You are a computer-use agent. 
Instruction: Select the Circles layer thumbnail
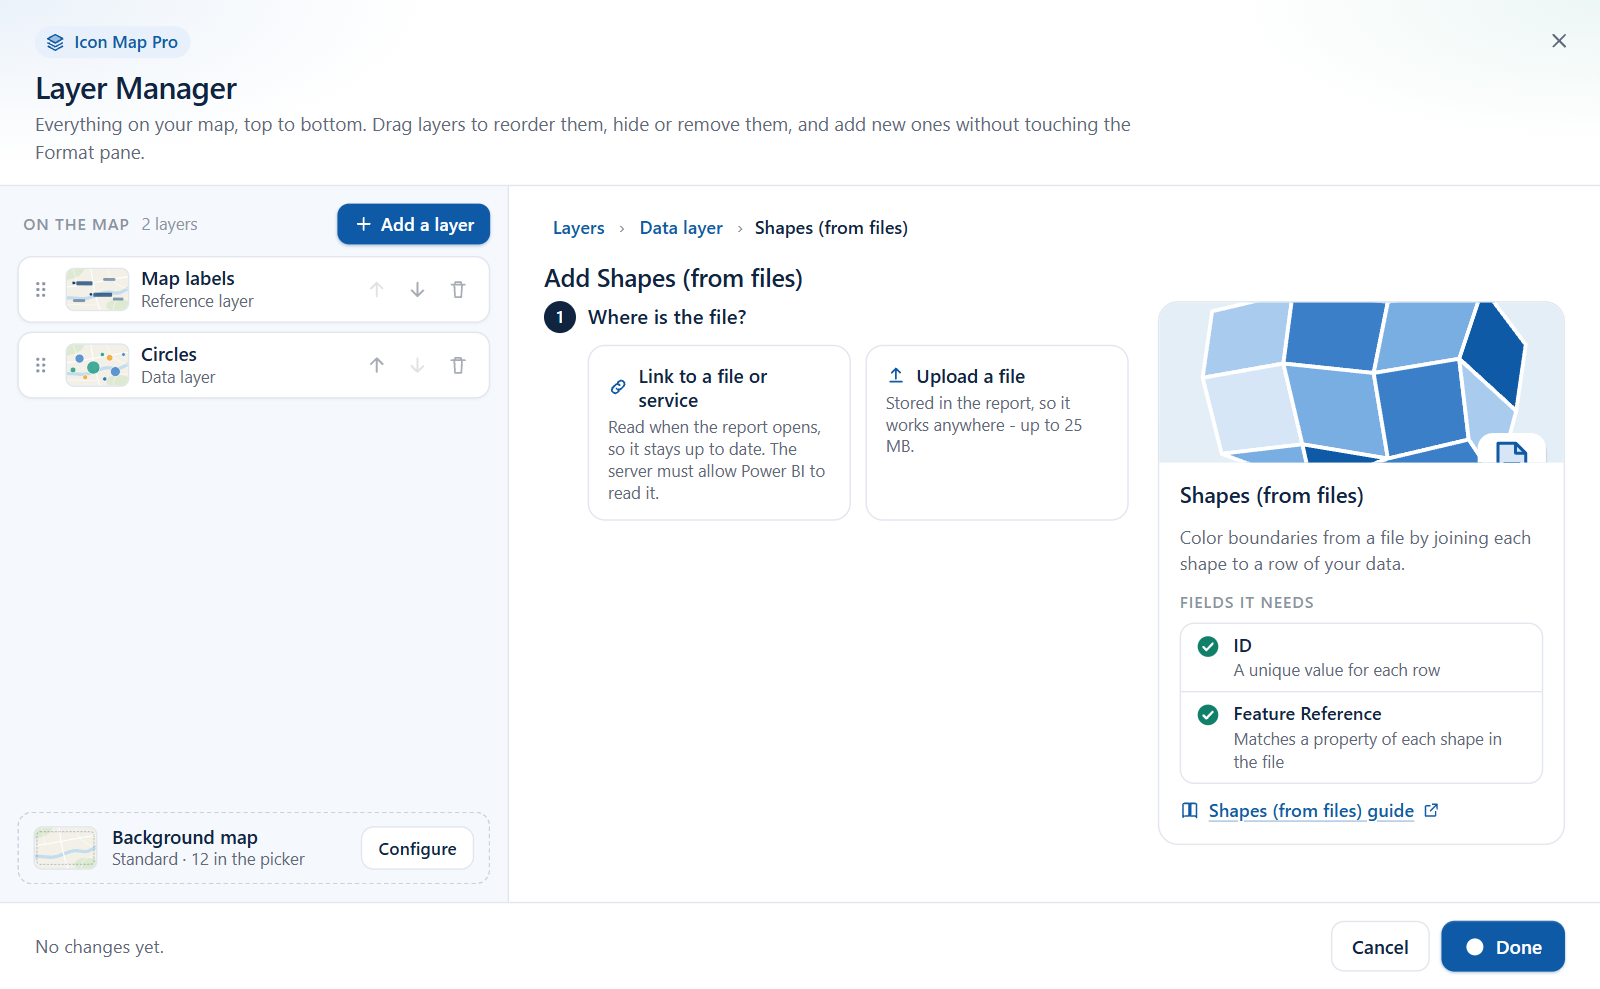[97, 365]
